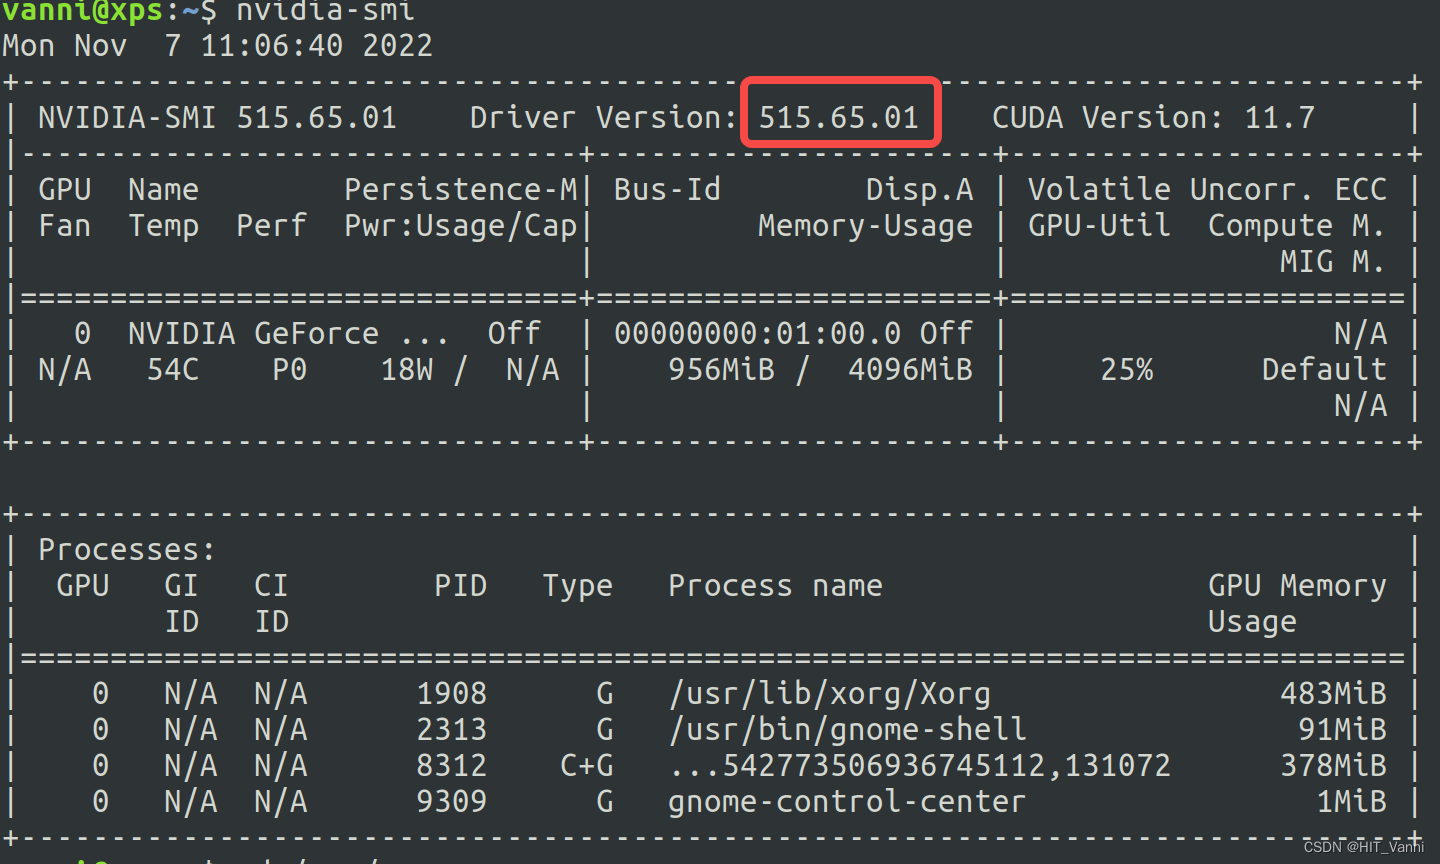Image resolution: width=1440 pixels, height=864 pixels.
Task: Click PID 8312
Action: (451, 766)
